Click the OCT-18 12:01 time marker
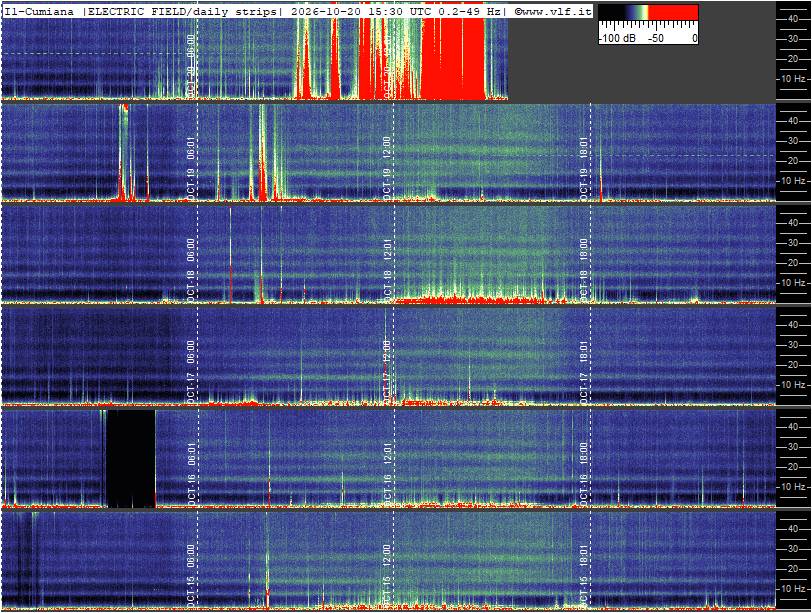This screenshot has width=812, height=613. click(387, 270)
